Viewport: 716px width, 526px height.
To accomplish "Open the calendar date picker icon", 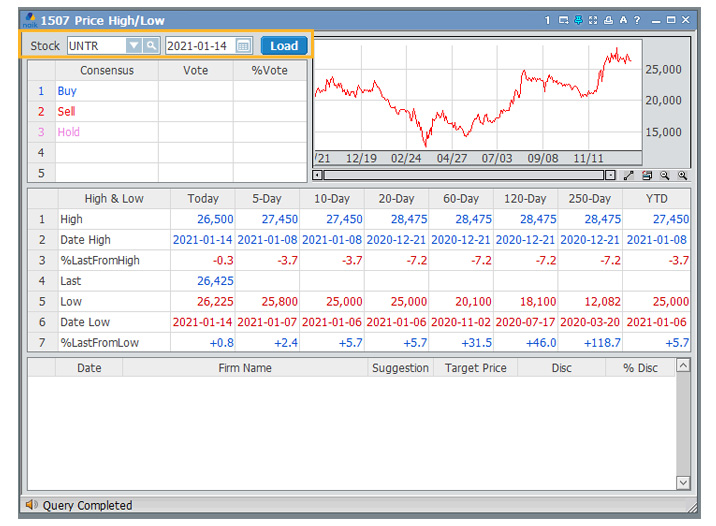I will (x=243, y=46).
